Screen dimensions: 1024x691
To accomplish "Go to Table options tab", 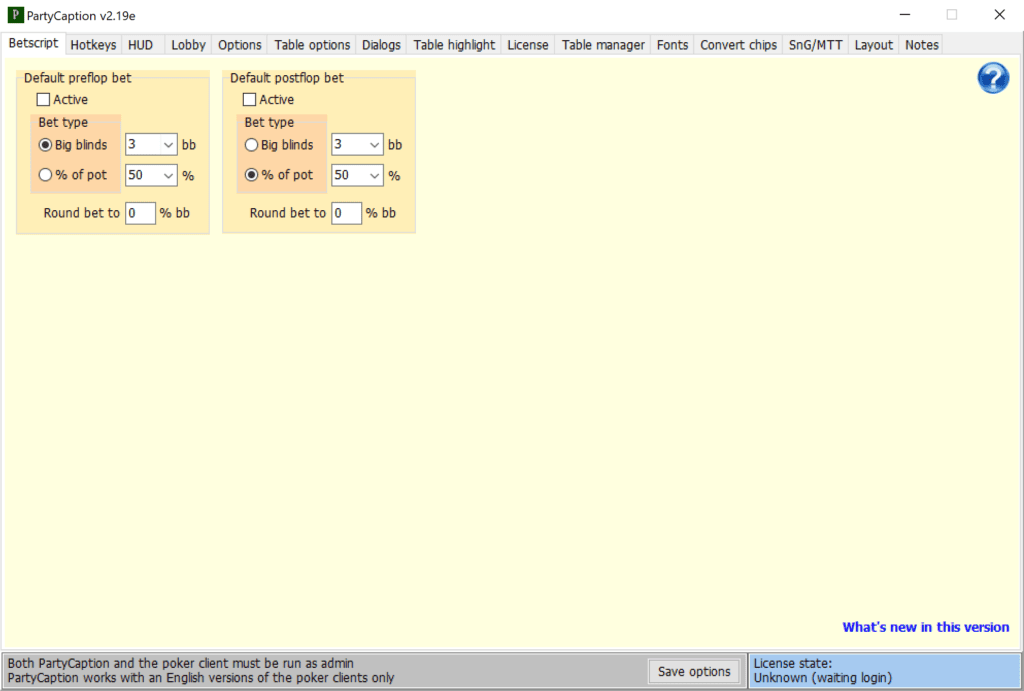I will point(312,44).
